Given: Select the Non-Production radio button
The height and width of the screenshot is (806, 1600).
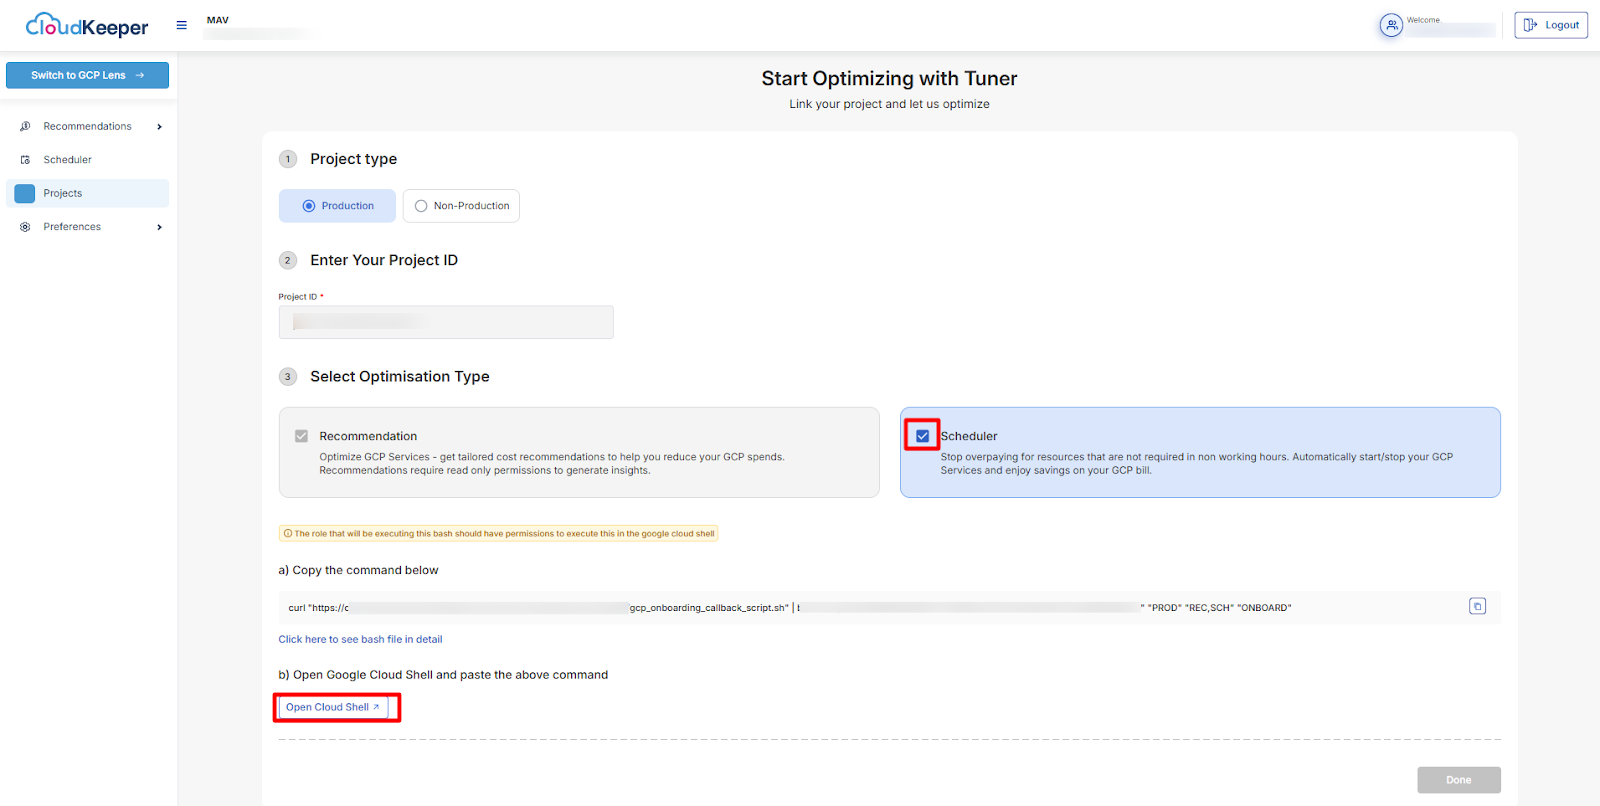Looking at the screenshot, I should (x=421, y=206).
